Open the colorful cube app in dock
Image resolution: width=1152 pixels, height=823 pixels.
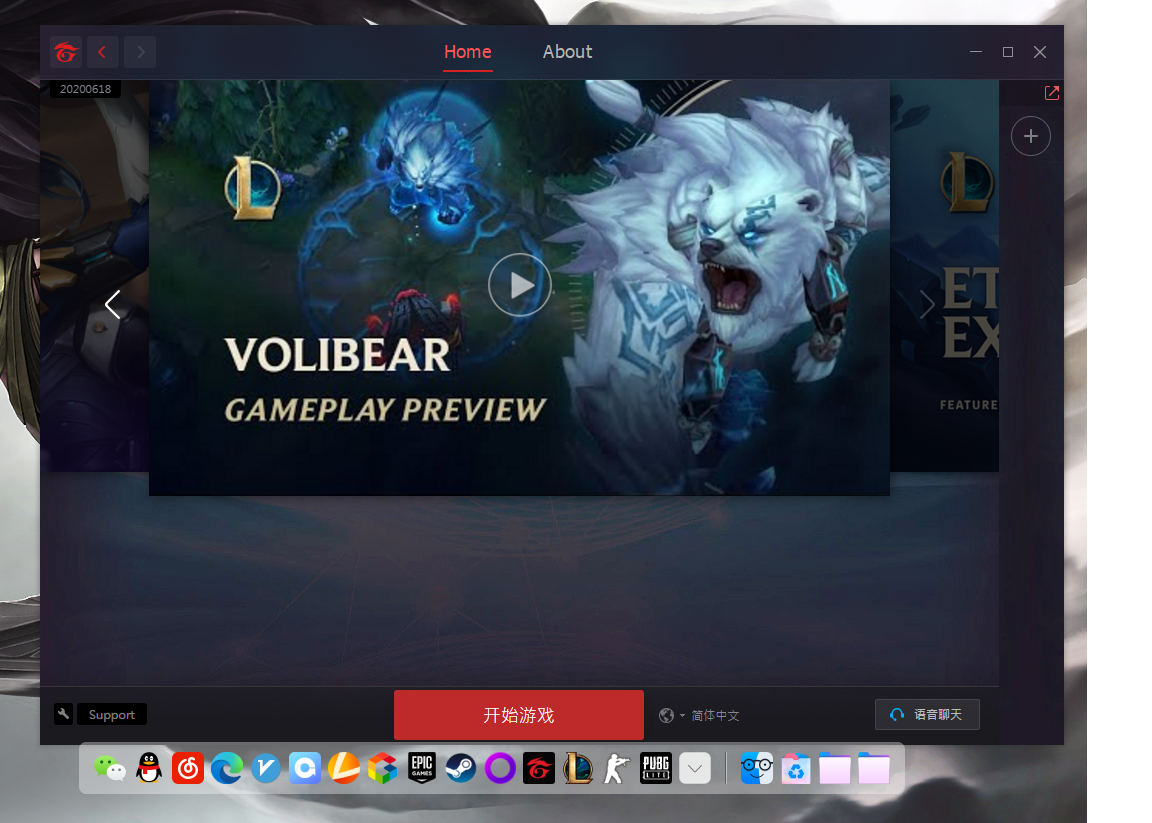383,769
